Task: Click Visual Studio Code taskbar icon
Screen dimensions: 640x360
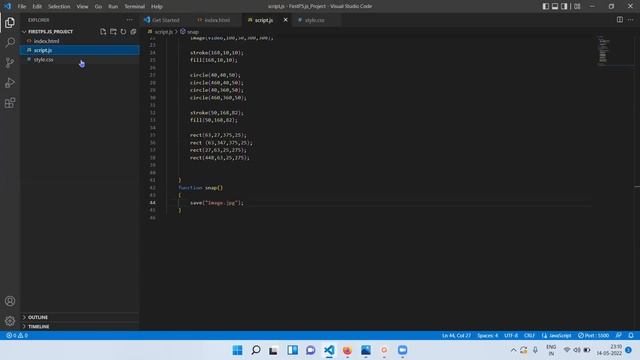Action: (329, 350)
